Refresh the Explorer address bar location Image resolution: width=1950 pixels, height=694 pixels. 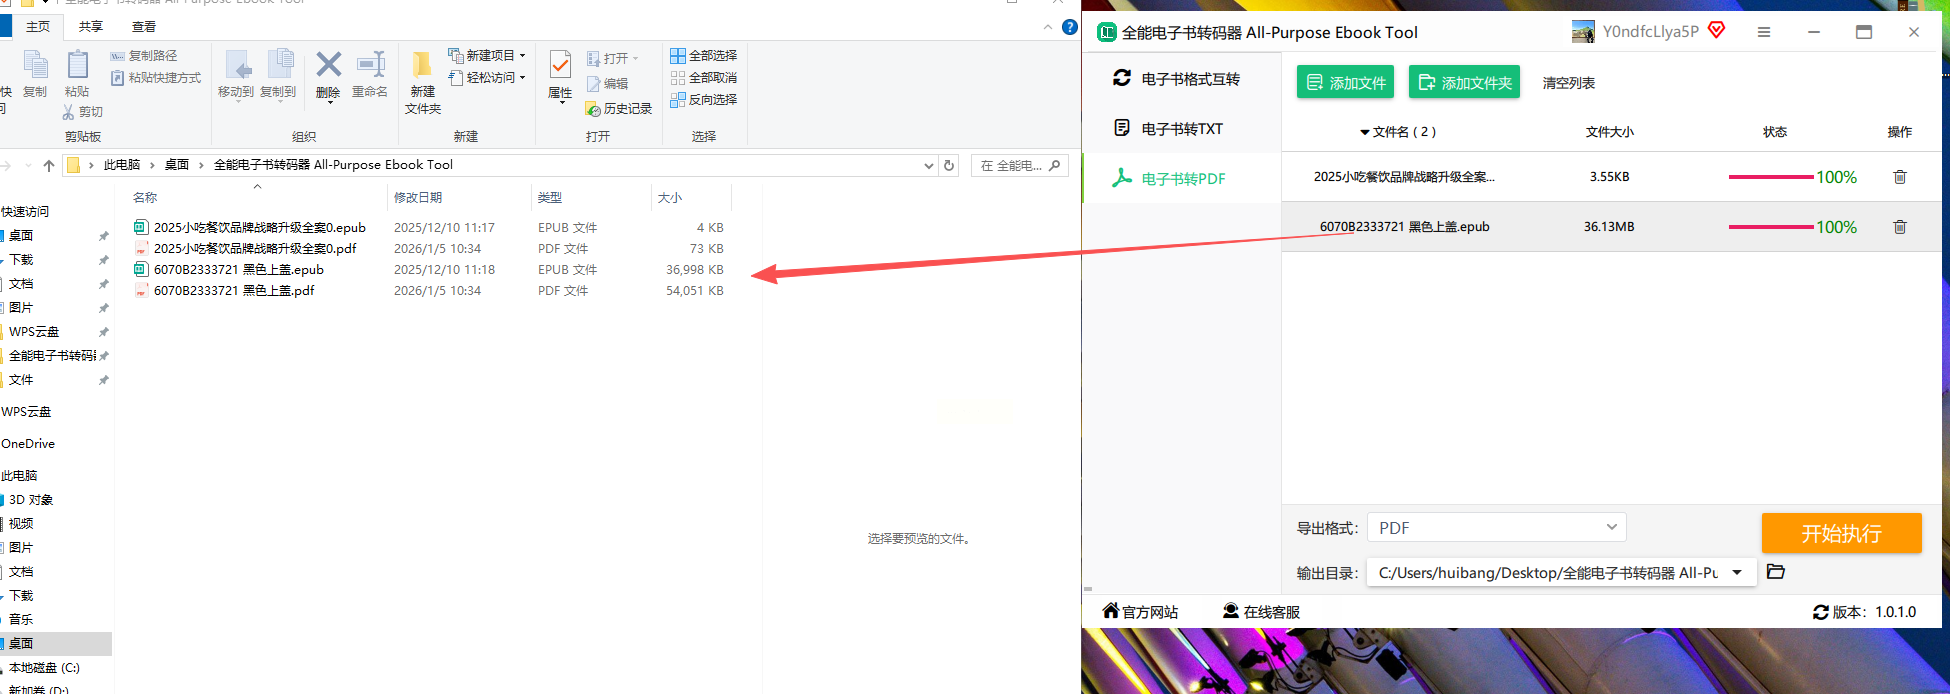[x=950, y=166]
